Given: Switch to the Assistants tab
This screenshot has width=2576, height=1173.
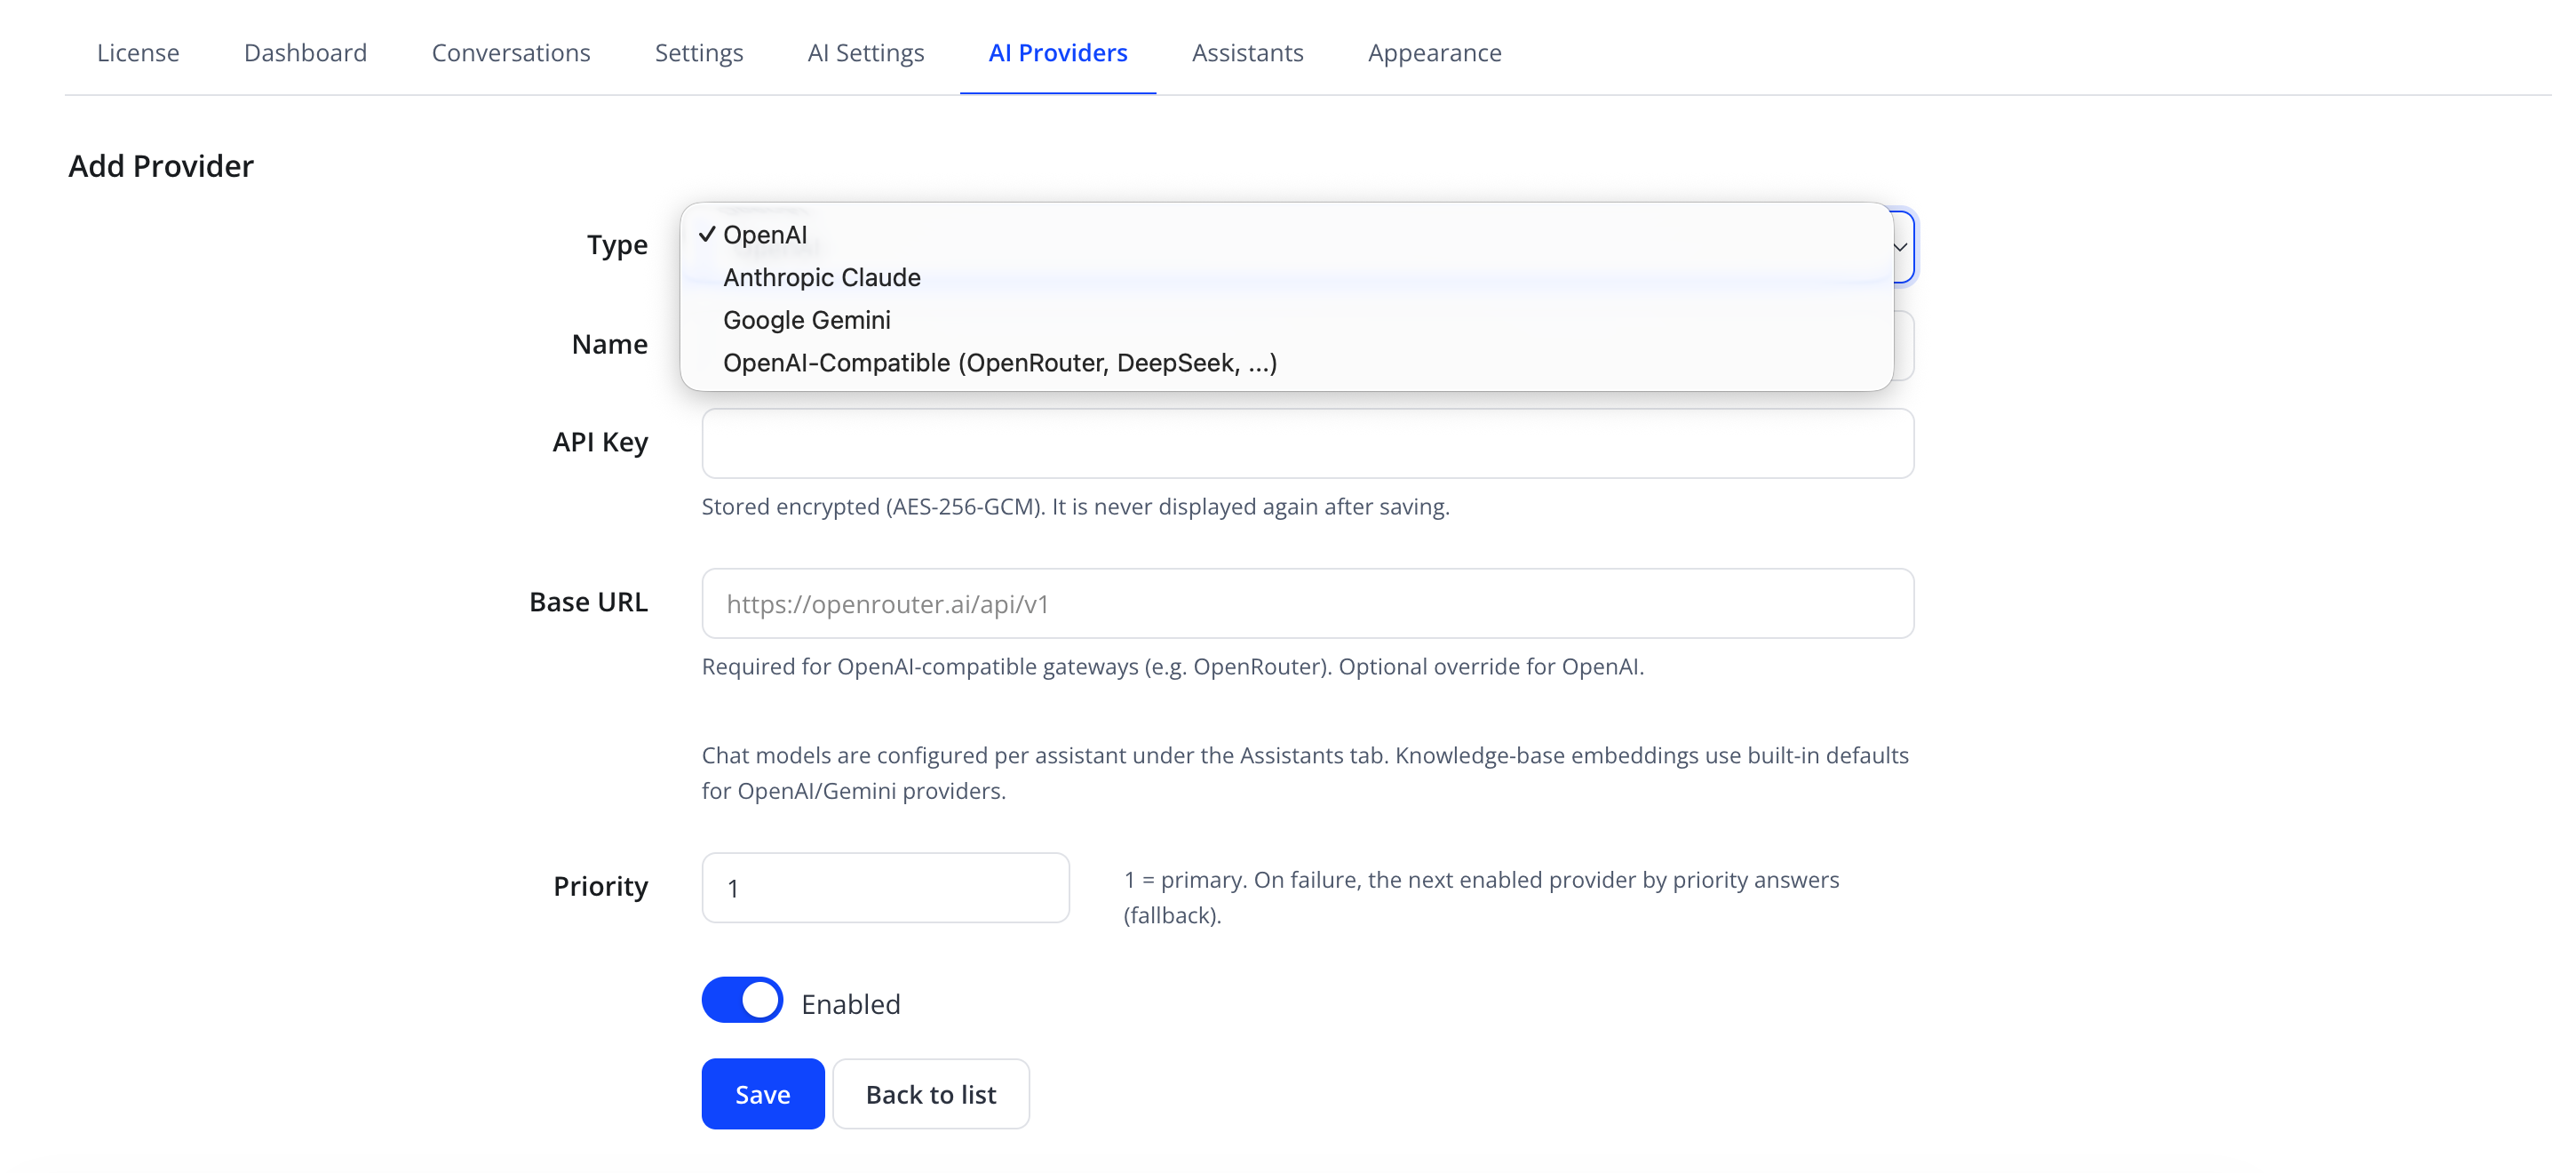Looking at the screenshot, I should coord(1247,52).
